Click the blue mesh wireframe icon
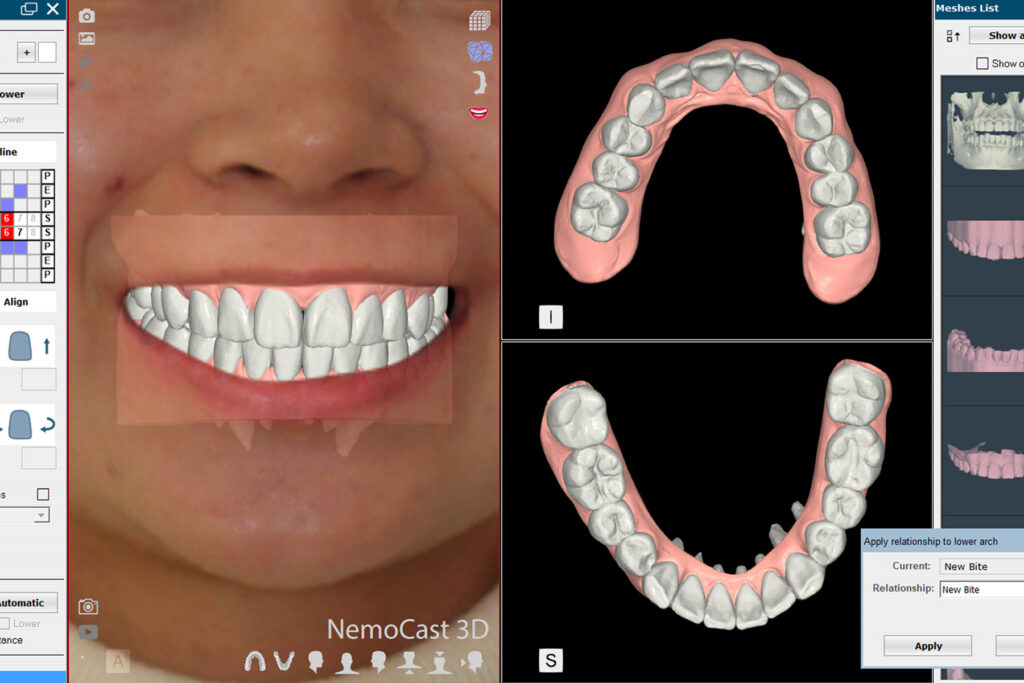This screenshot has width=1024, height=683. [x=480, y=51]
